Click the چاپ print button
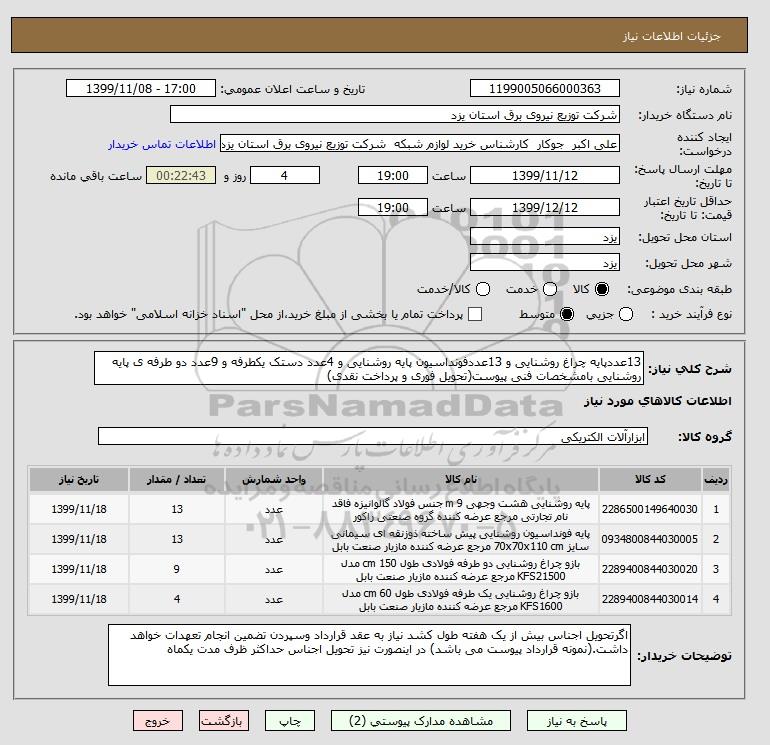 290,721
